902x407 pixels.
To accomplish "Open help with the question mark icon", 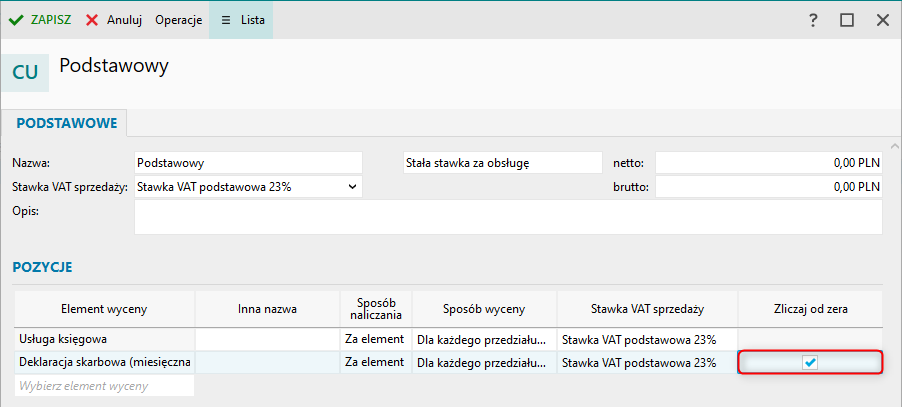I will click(x=813, y=20).
